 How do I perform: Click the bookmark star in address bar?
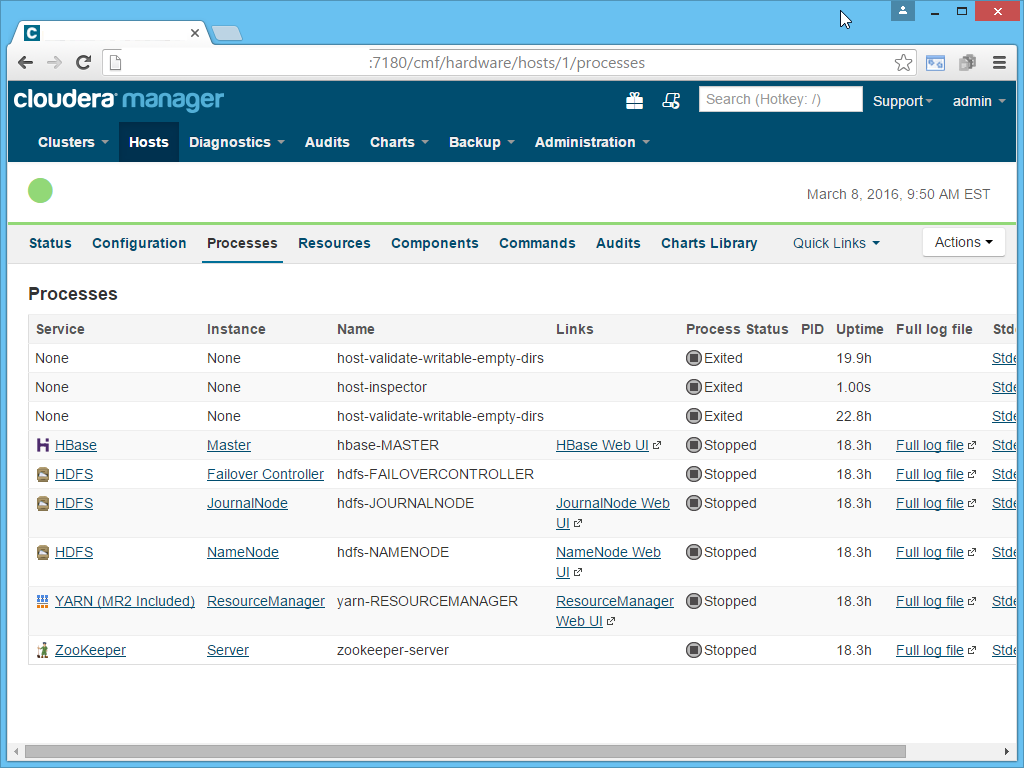(x=903, y=62)
